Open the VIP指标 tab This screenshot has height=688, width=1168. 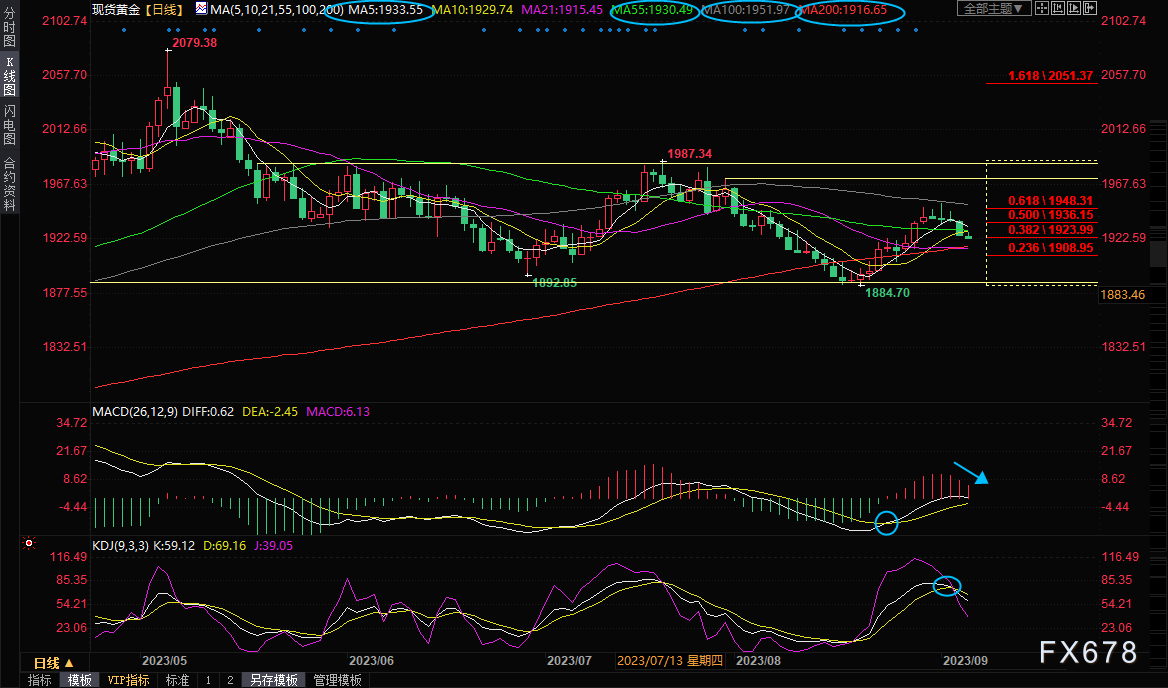pos(128,680)
